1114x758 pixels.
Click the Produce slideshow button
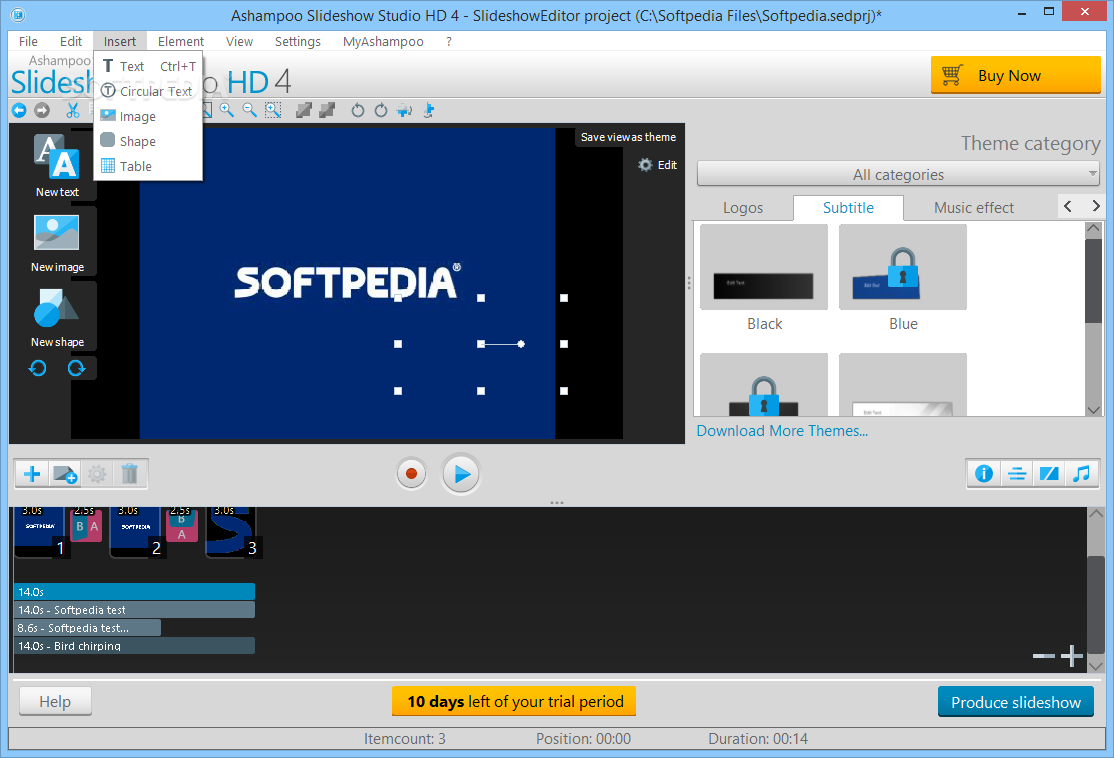[1016, 702]
